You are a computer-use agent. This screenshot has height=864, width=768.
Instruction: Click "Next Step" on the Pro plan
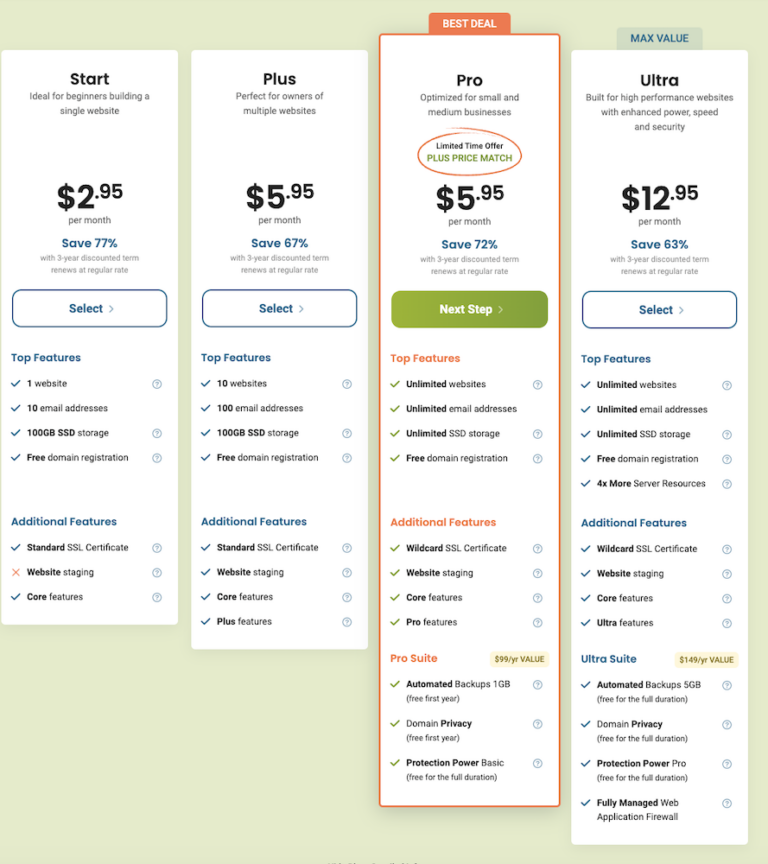click(x=469, y=310)
